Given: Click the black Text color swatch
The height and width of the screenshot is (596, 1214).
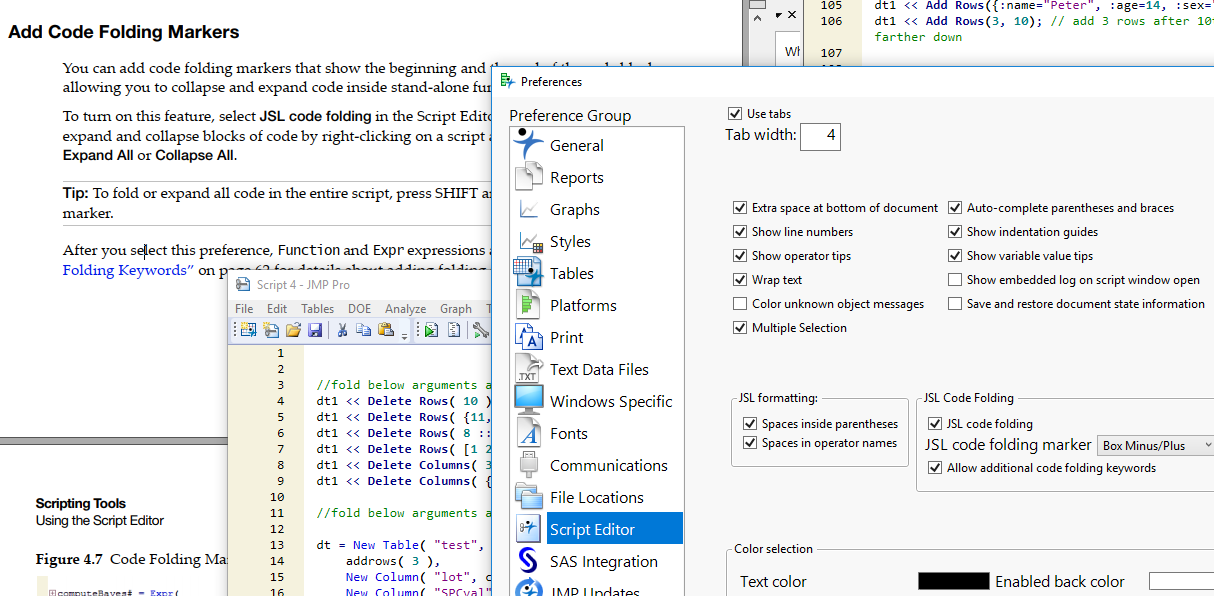Looking at the screenshot, I should pos(953,581).
